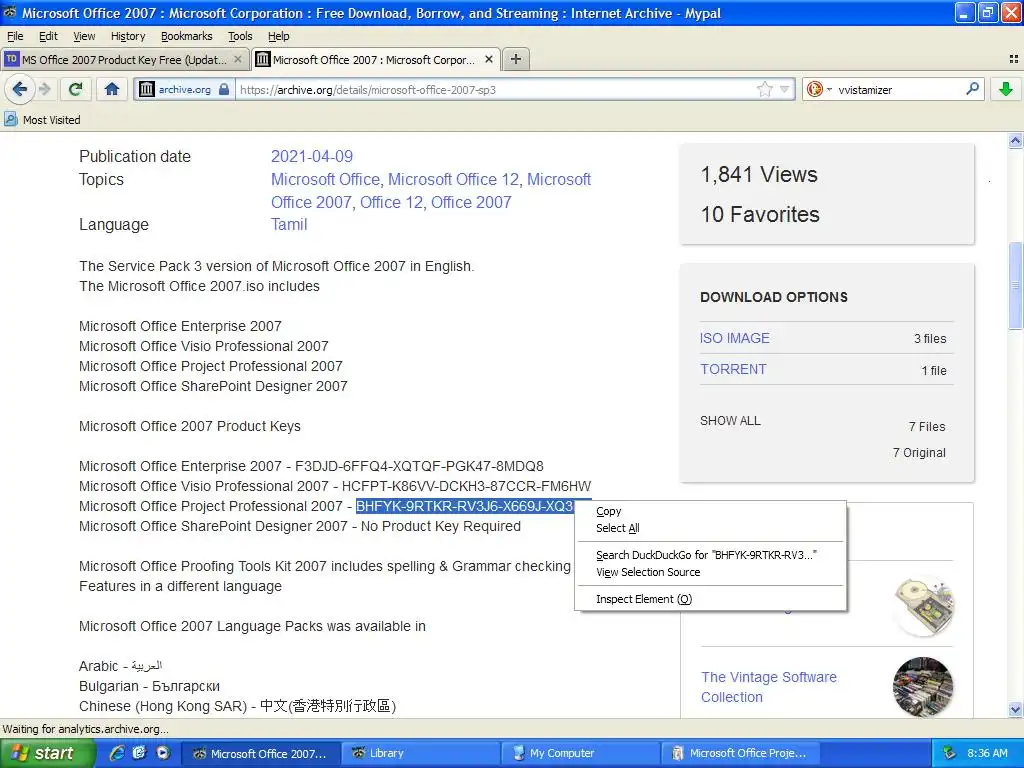Launch Internet Explorer from quick launch
This screenshot has height=768, width=1024.
(117, 753)
